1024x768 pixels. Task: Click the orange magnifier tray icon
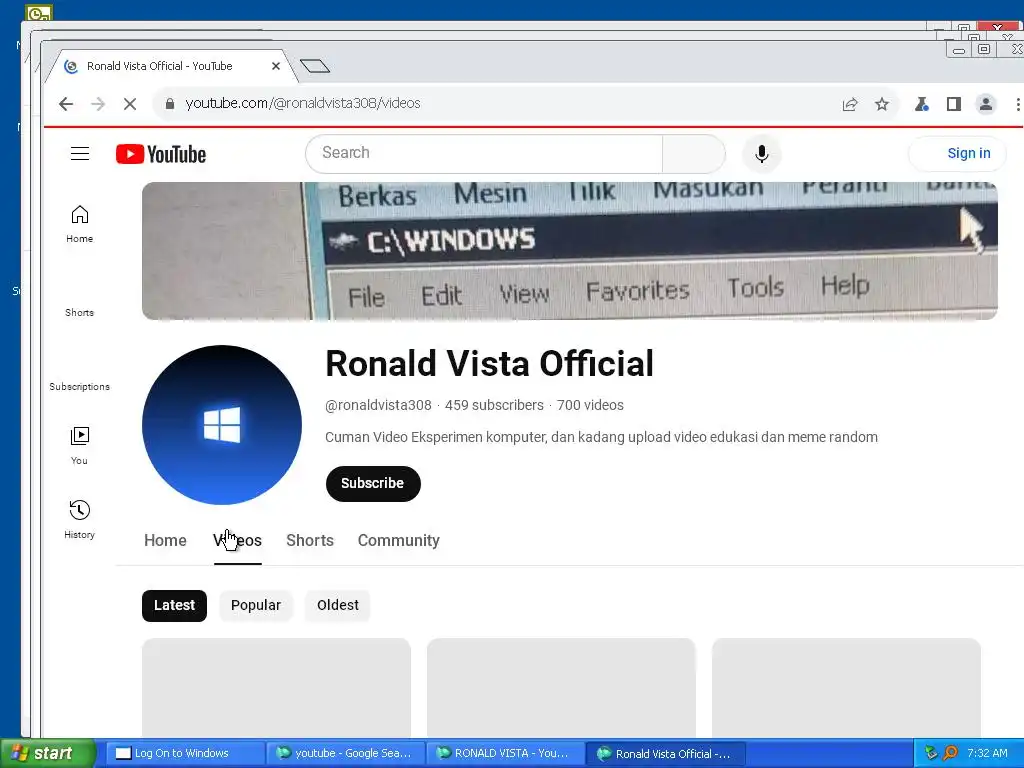[x=950, y=753]
